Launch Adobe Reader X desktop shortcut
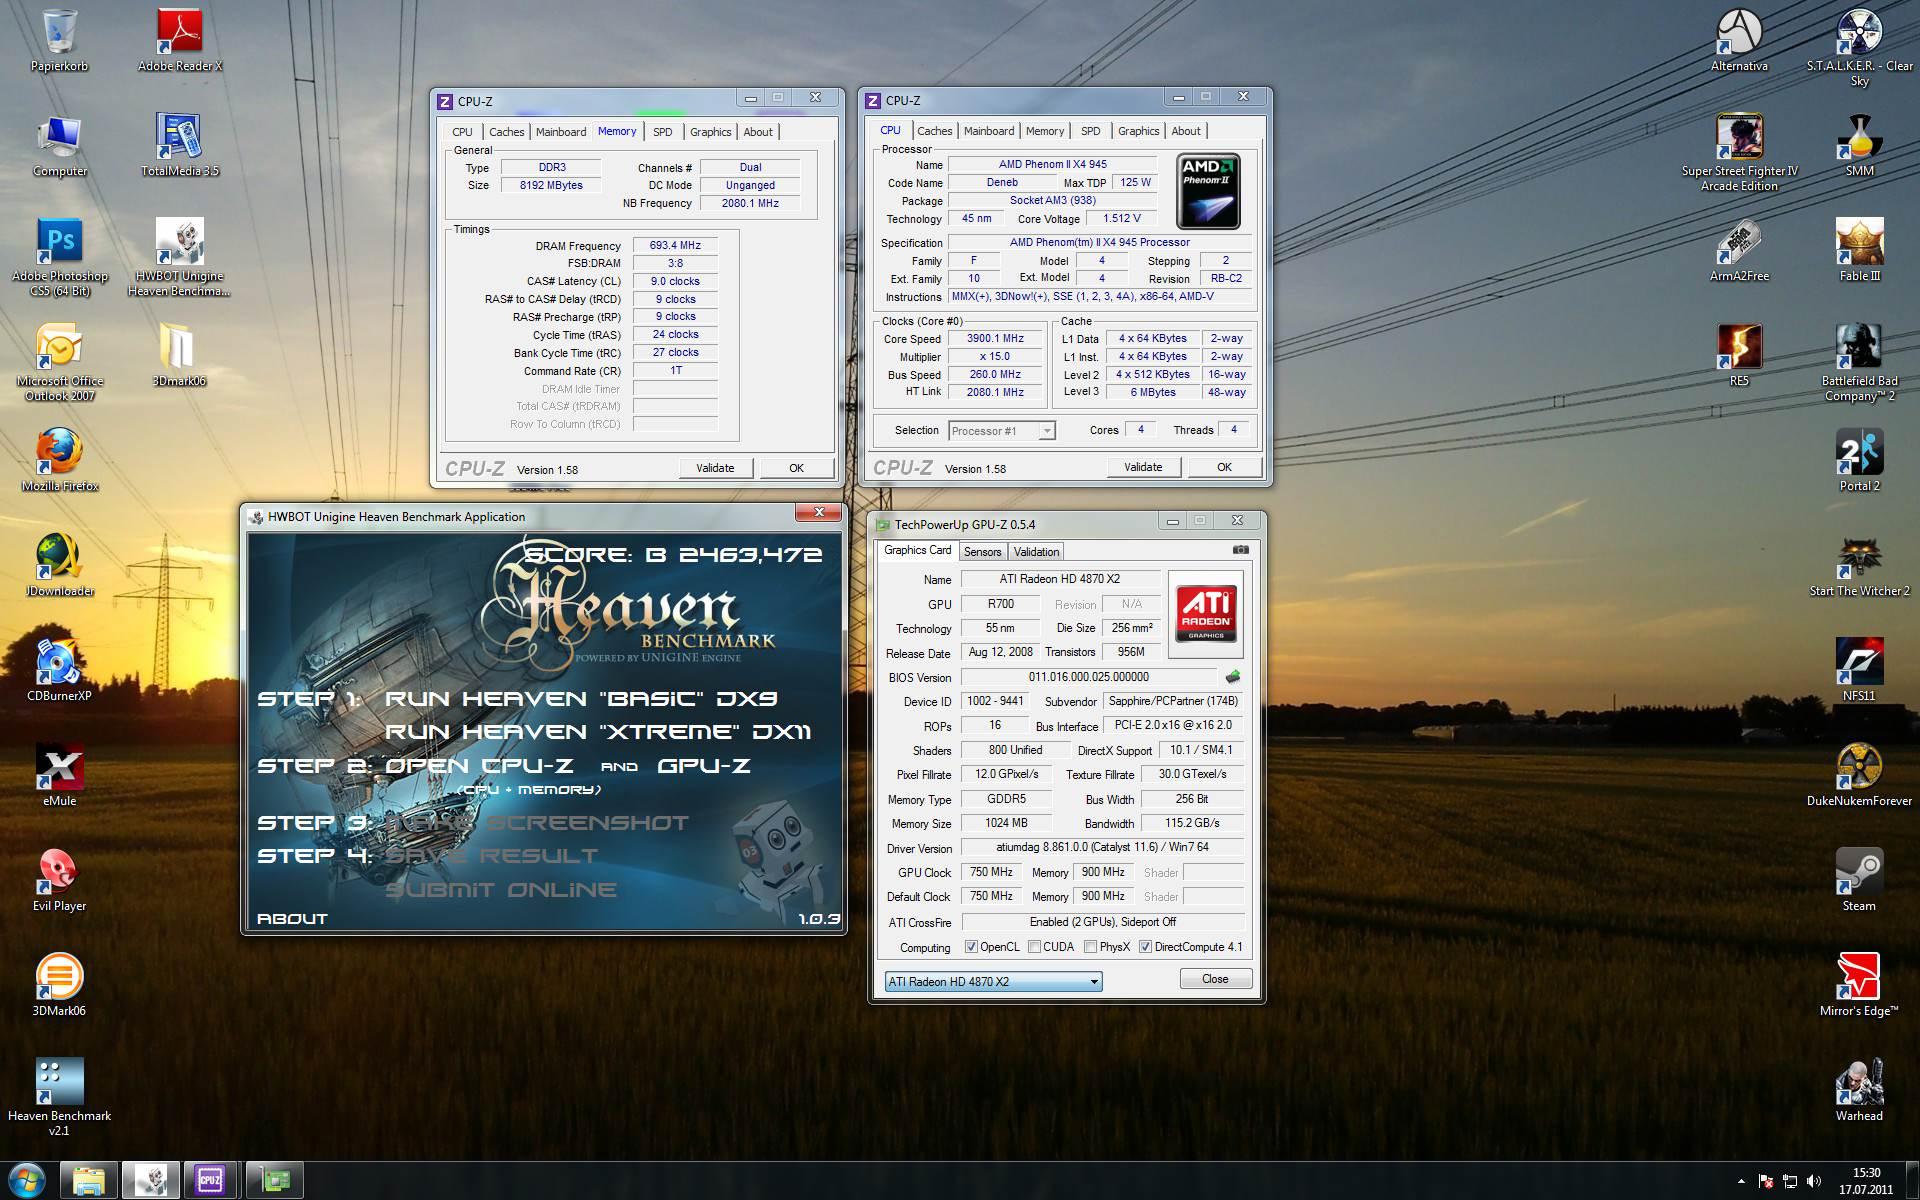Screen dimensions: 1920x1200 coord(180,40)
